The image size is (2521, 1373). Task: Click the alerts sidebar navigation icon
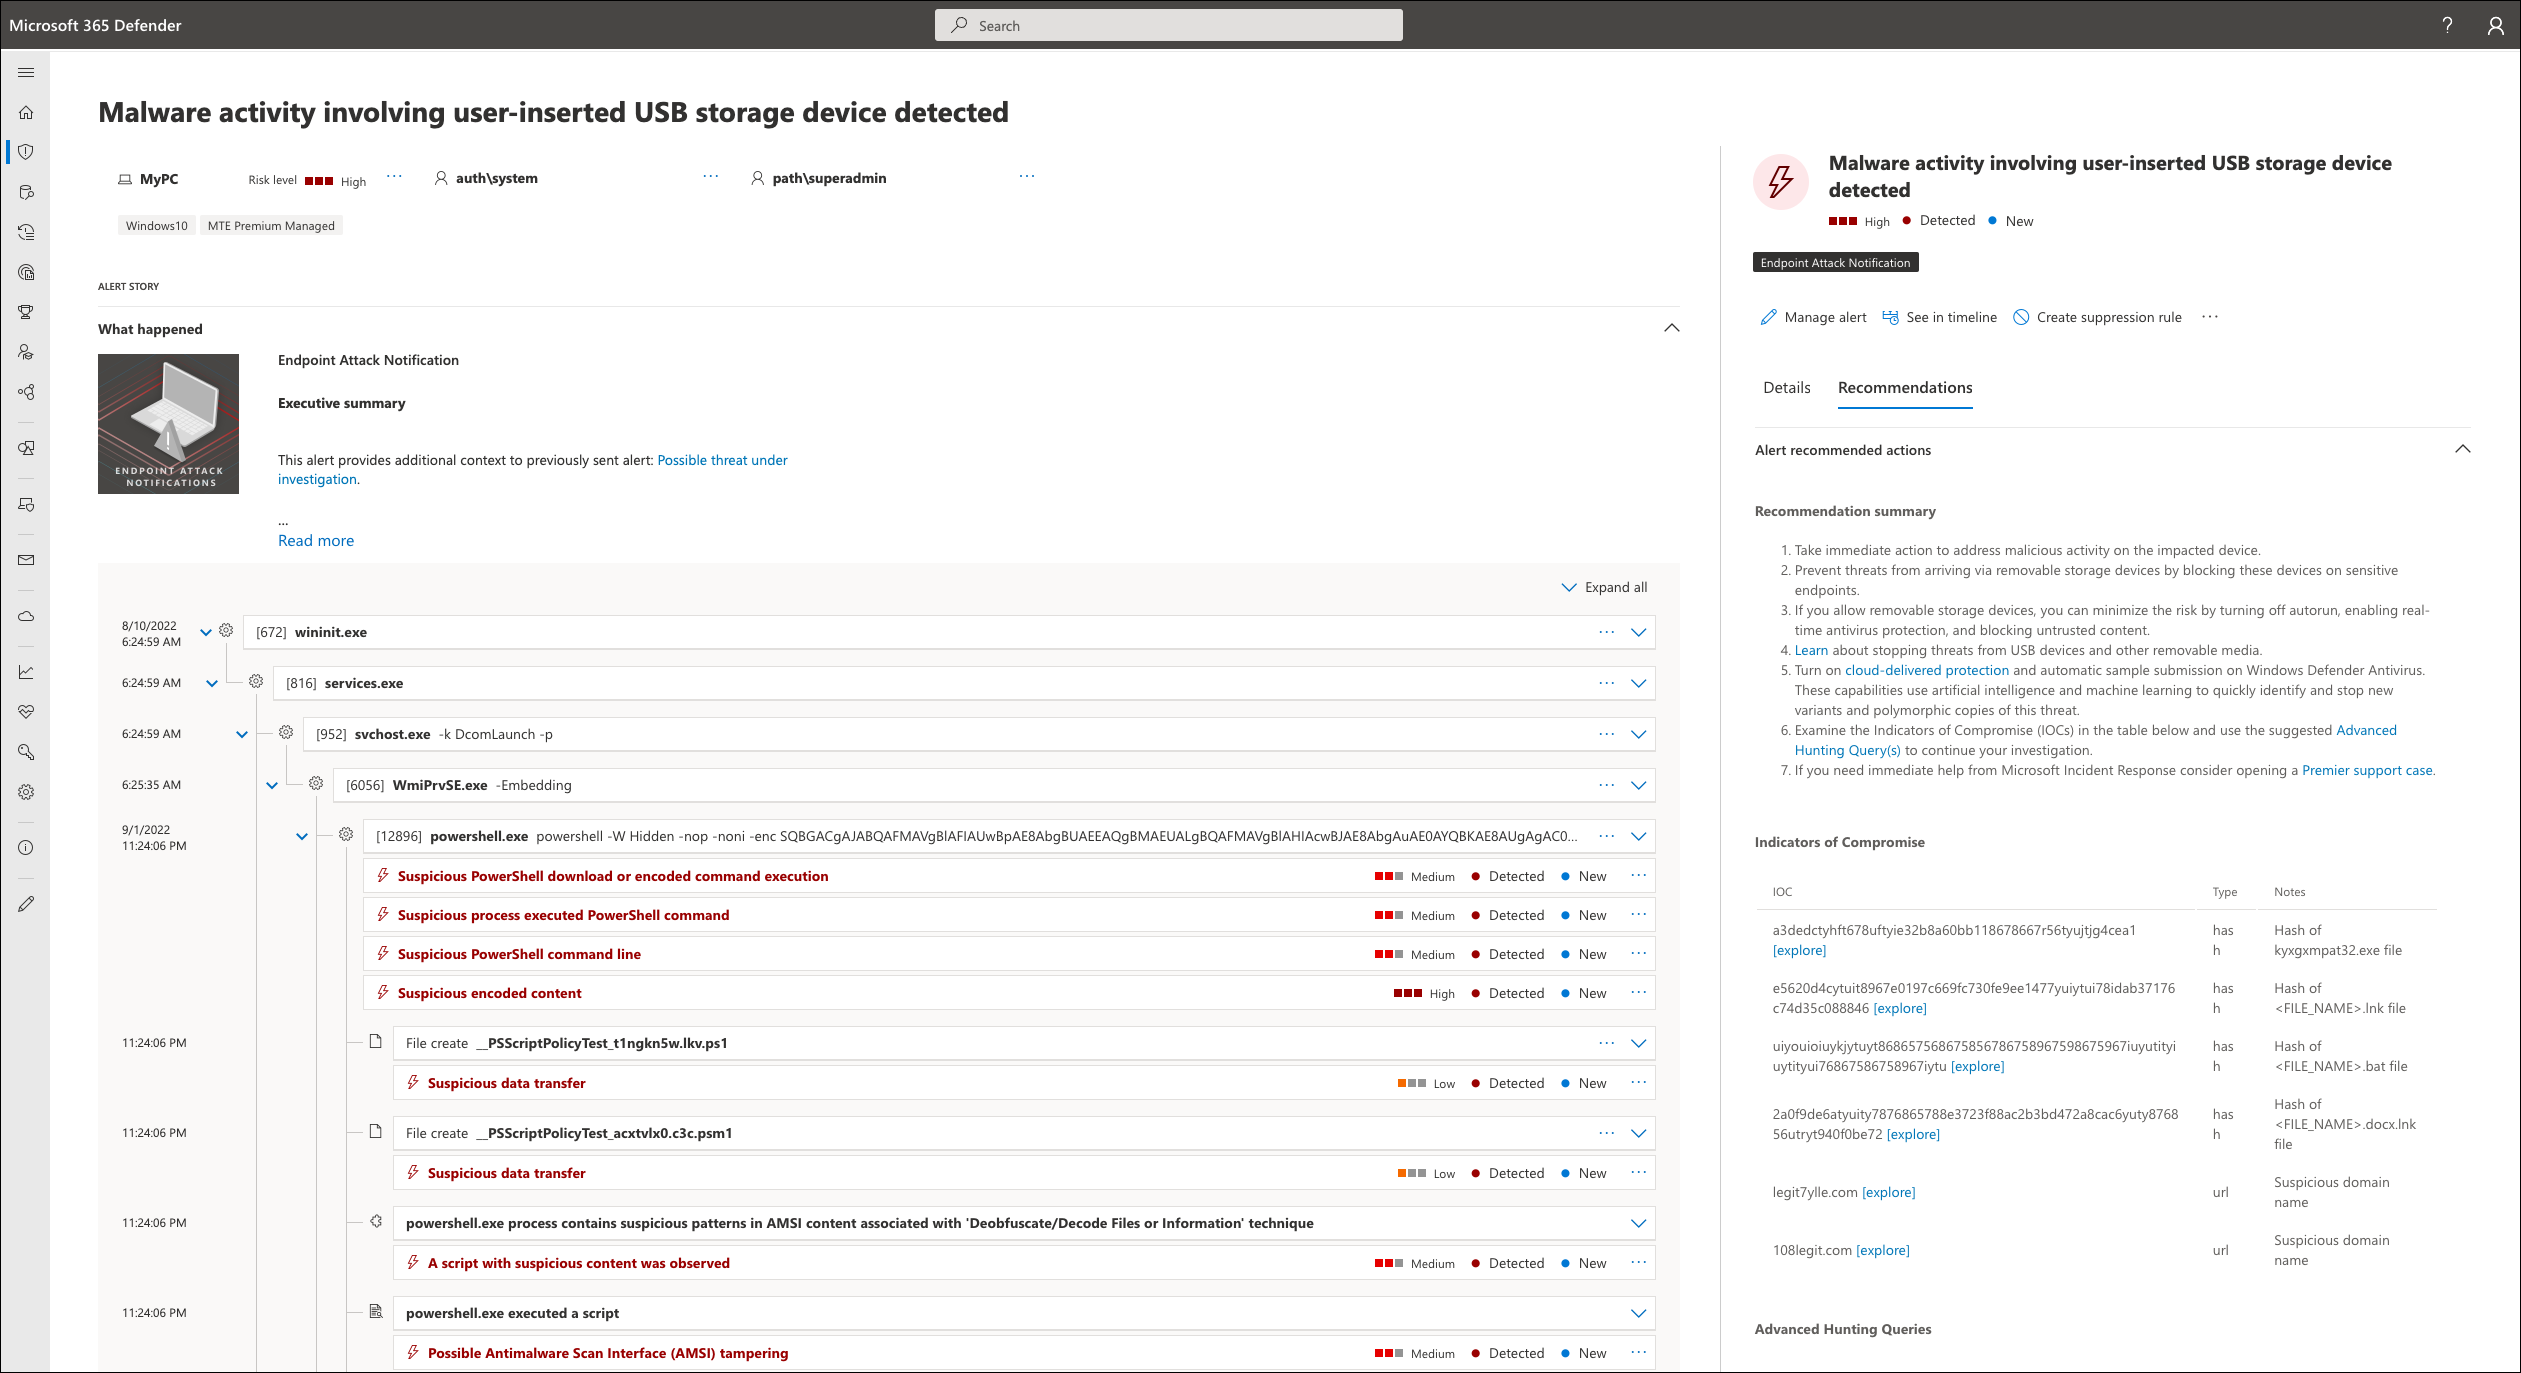[x=32, y=152]
